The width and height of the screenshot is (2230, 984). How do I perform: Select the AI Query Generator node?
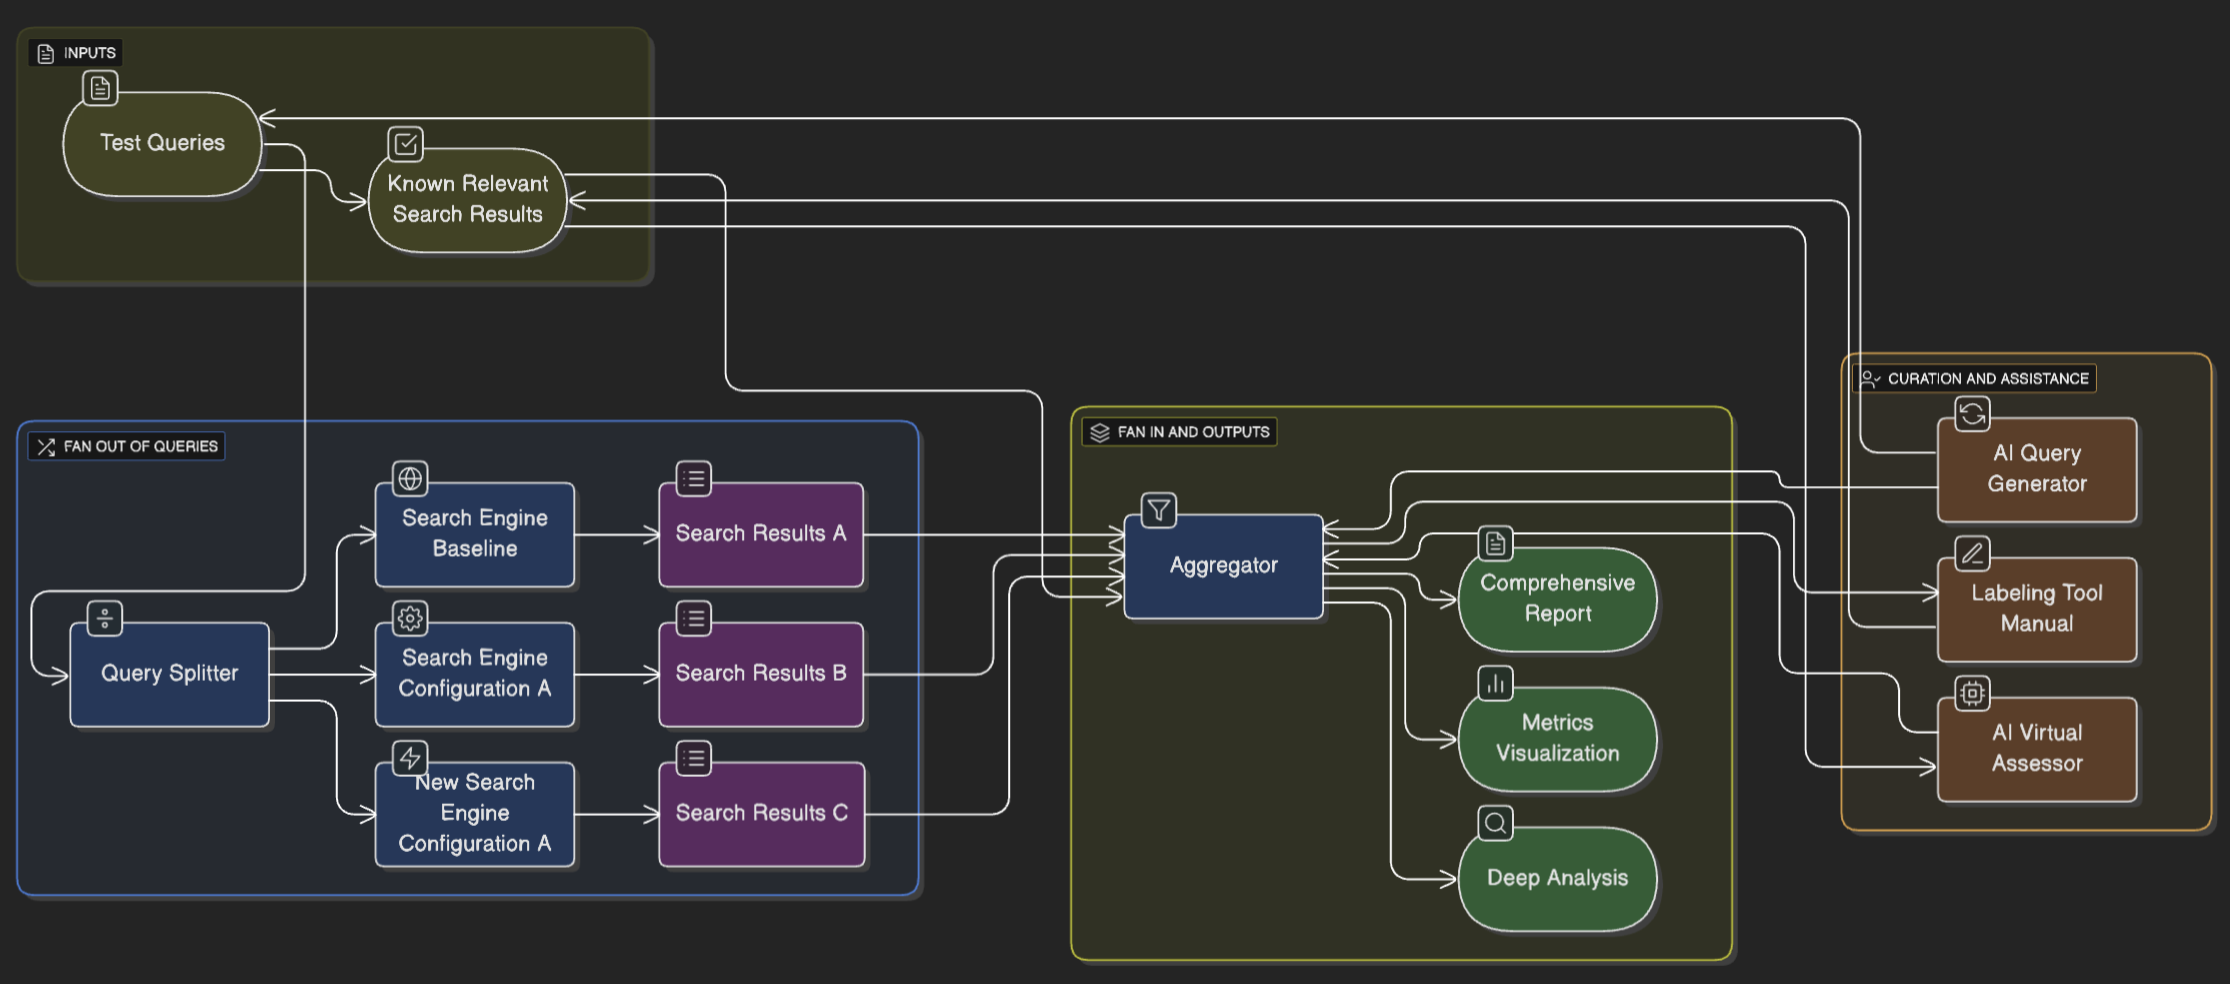(2037, 470)
